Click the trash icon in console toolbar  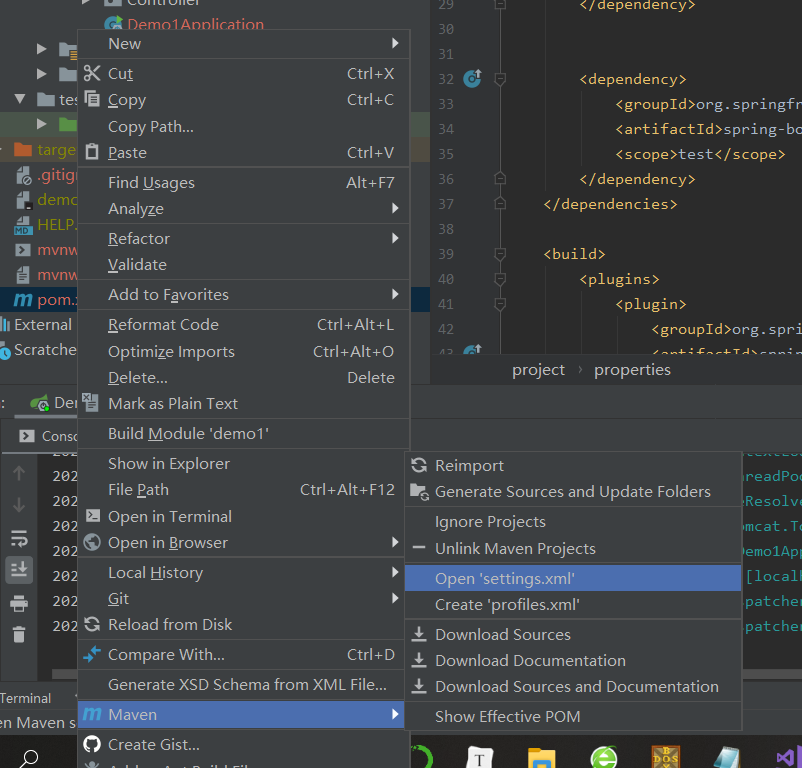click(x=19, y=634)
